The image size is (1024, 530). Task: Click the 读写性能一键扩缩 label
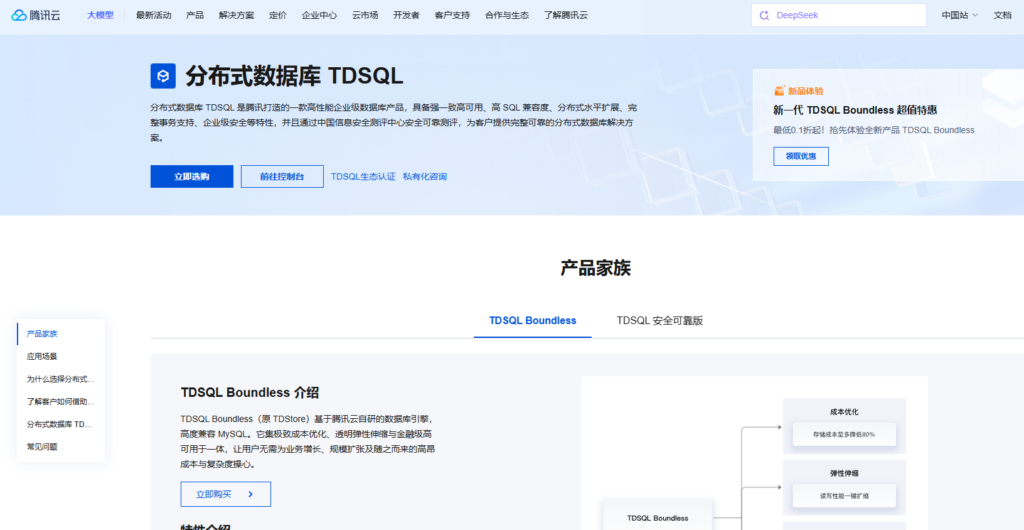point(844,495)
